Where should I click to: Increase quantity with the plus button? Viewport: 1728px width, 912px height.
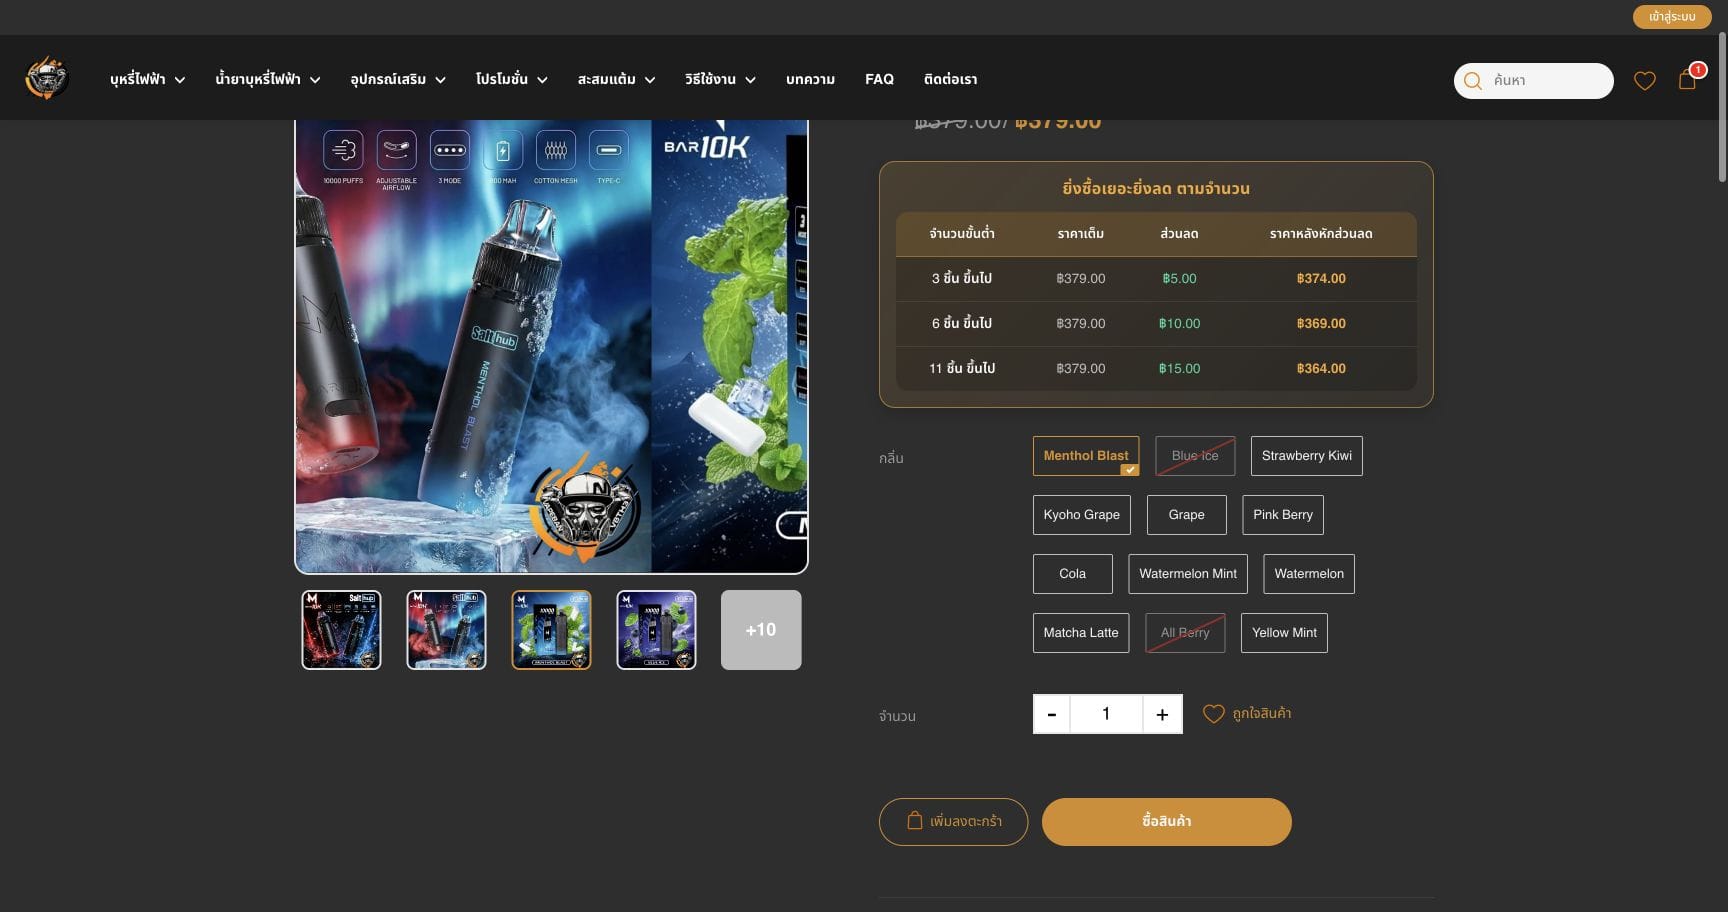(x=1162, y=714)
